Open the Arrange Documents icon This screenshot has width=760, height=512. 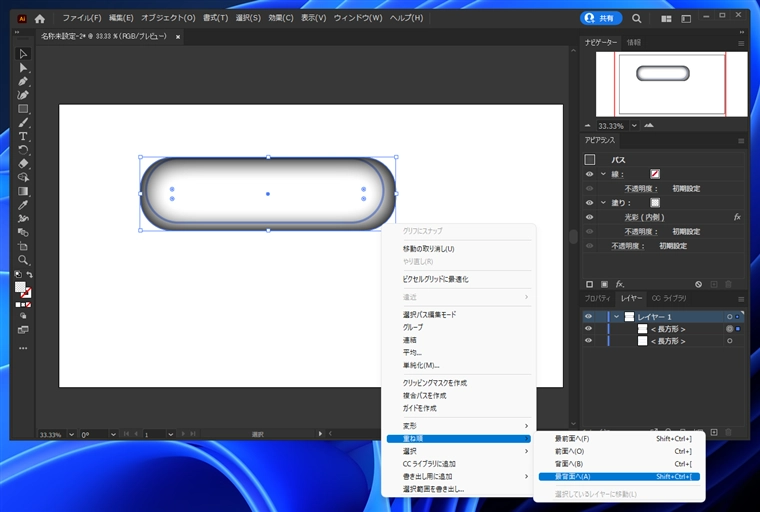point(666,18)
